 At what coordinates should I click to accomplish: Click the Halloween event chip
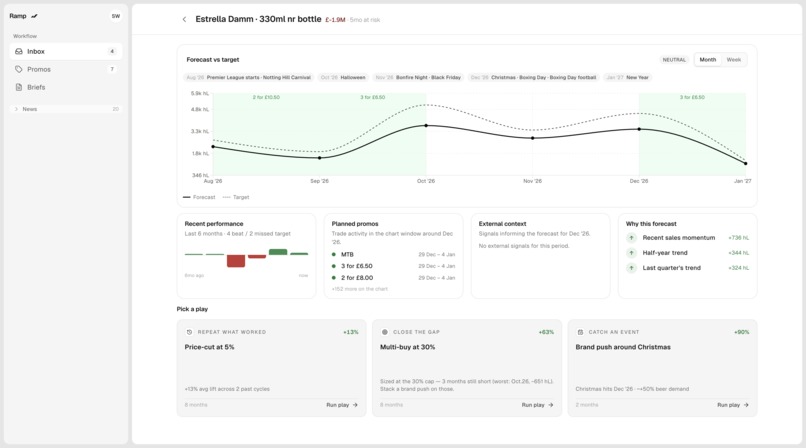point(343,78)
